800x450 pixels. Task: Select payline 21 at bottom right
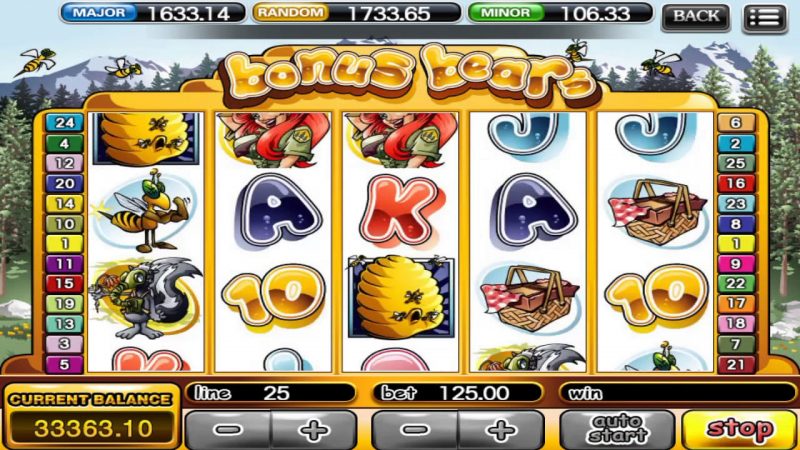[736, 364]
